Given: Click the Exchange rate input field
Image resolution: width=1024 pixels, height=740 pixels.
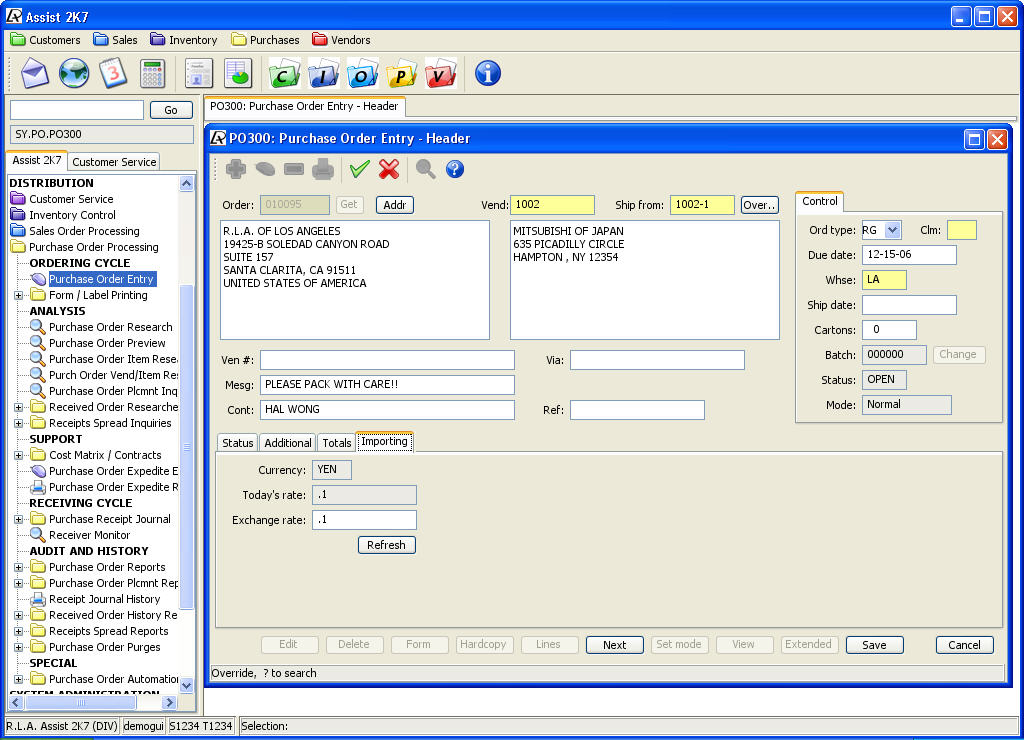Looking at the screenshot, I should 364,520.
